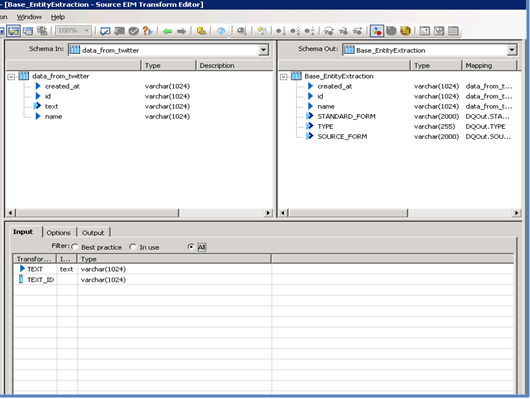The height and width of the screenshot is (399, 530).
Task: Click Schema In left scroll arrow
Action: point(10,213)
